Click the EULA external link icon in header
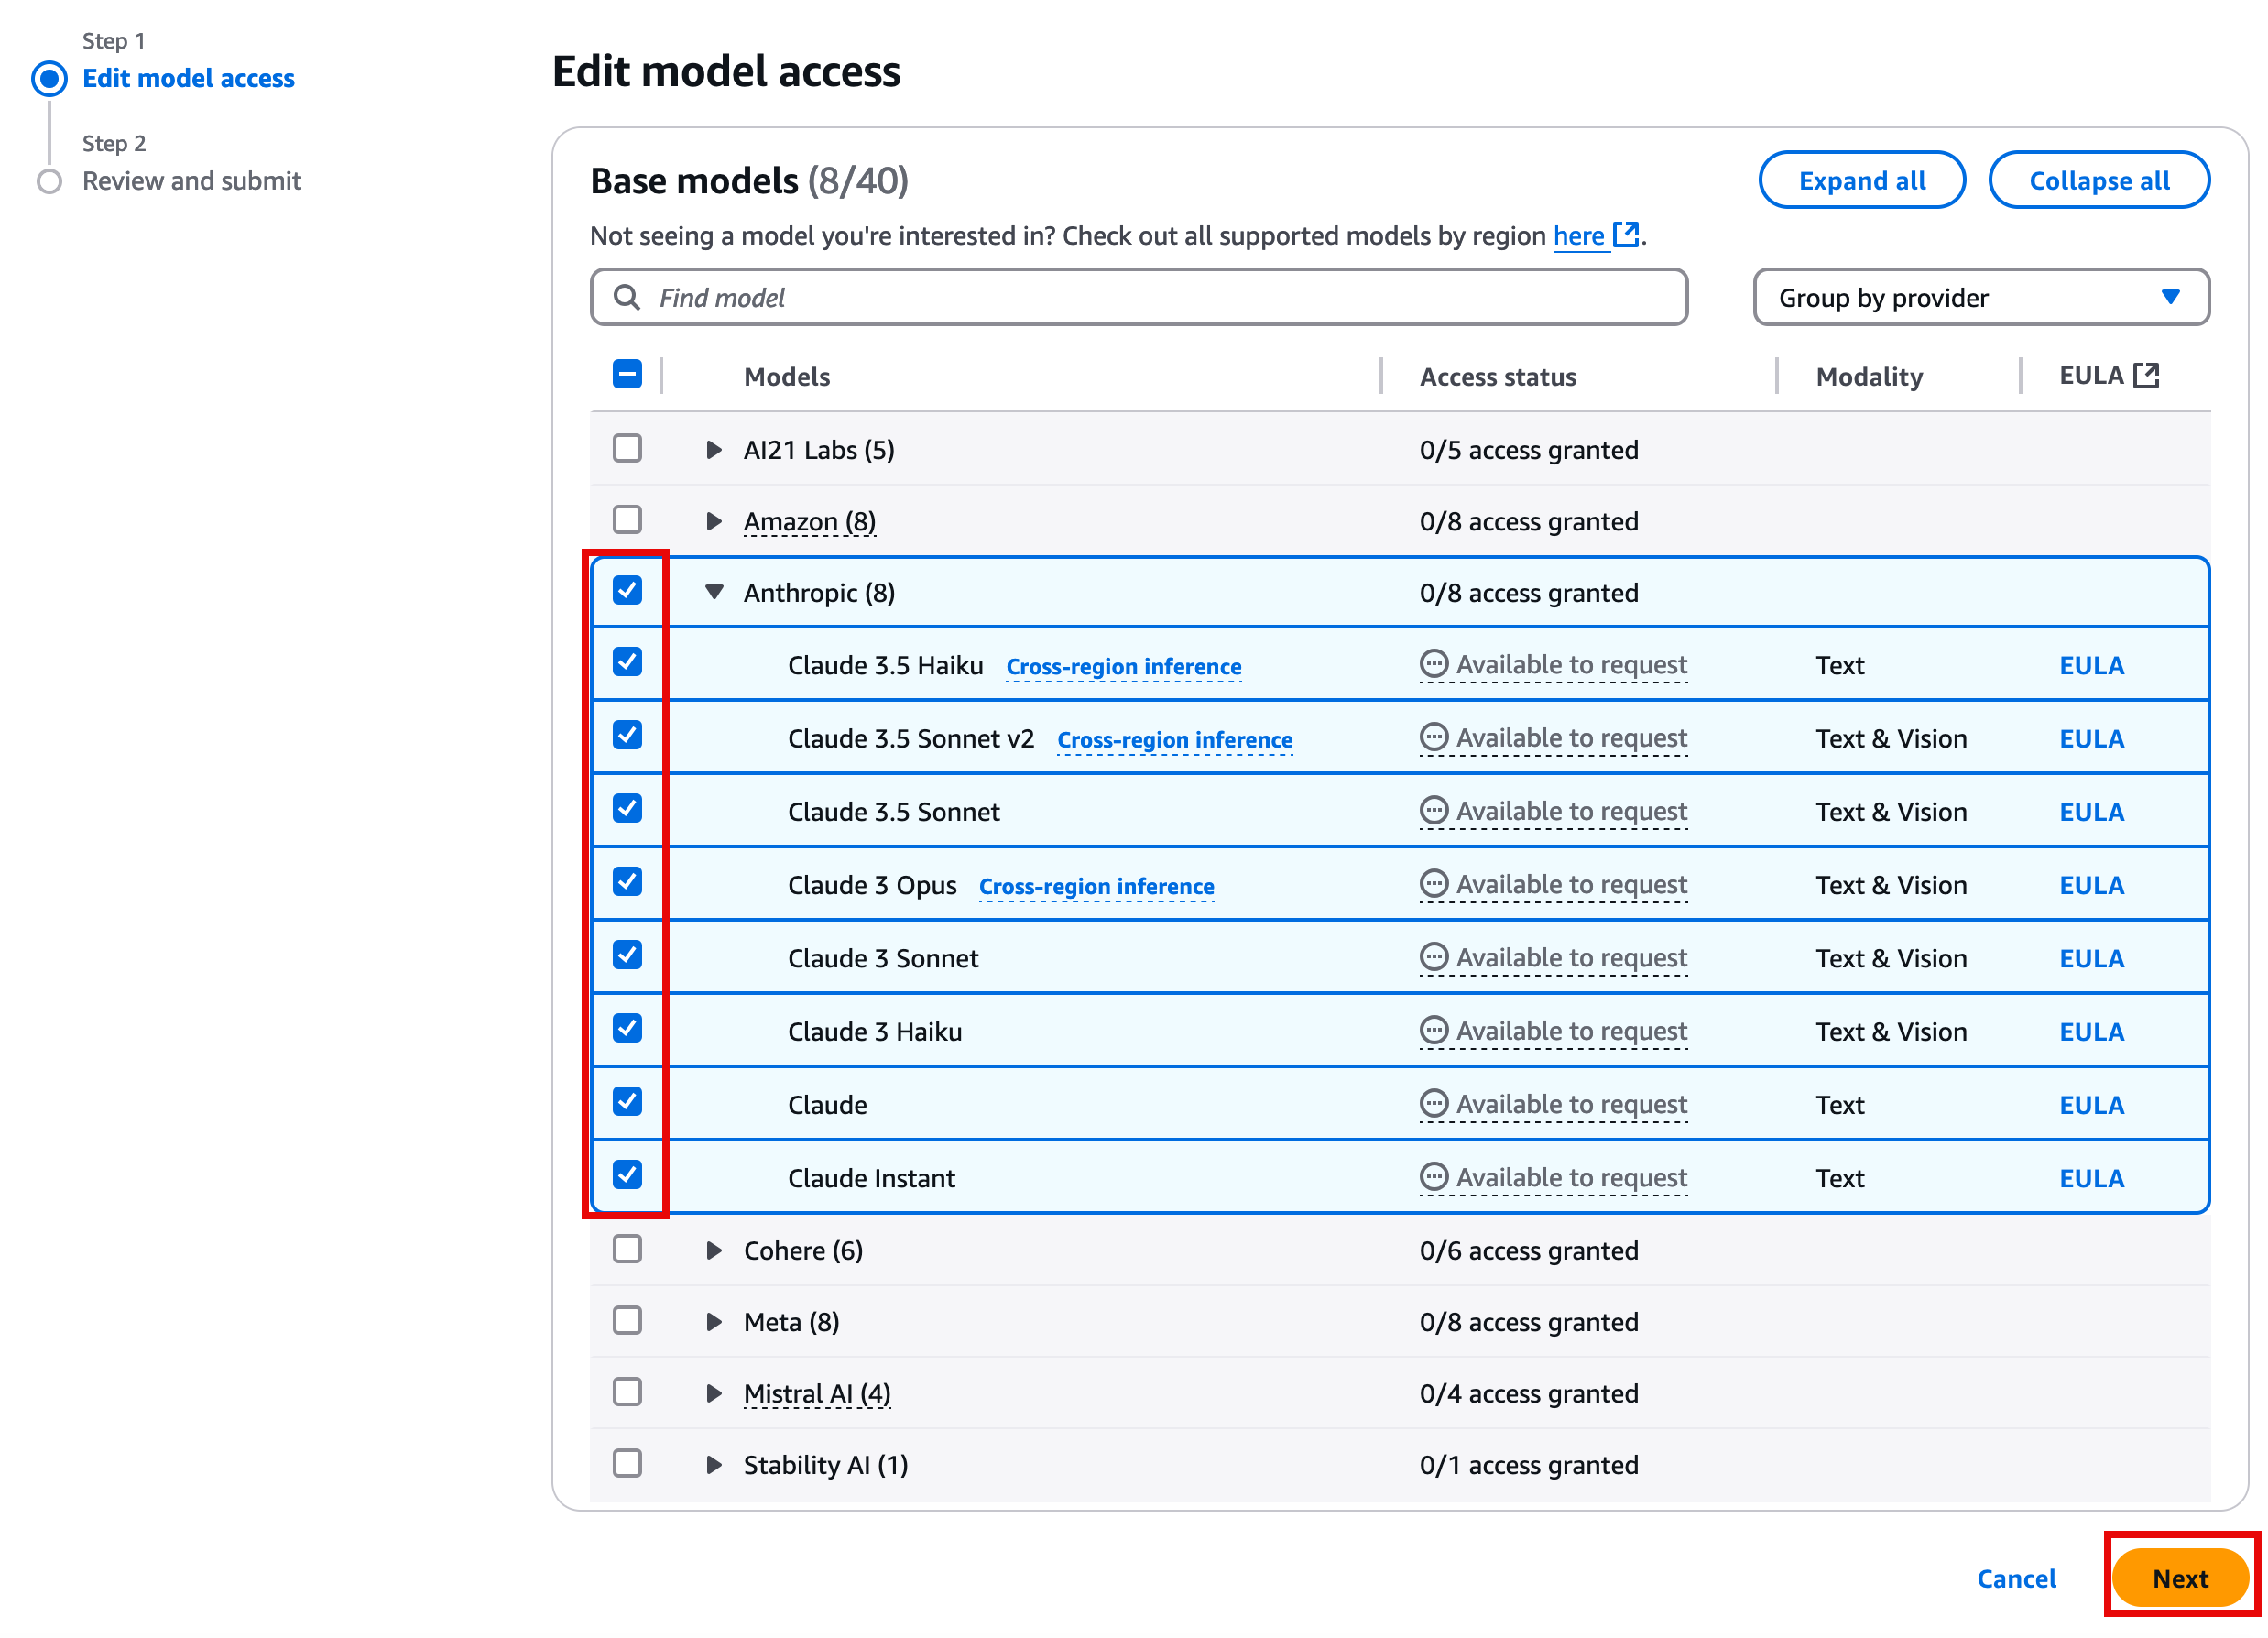Viewport: 2268px width, 1638px height. point(2146,376)
